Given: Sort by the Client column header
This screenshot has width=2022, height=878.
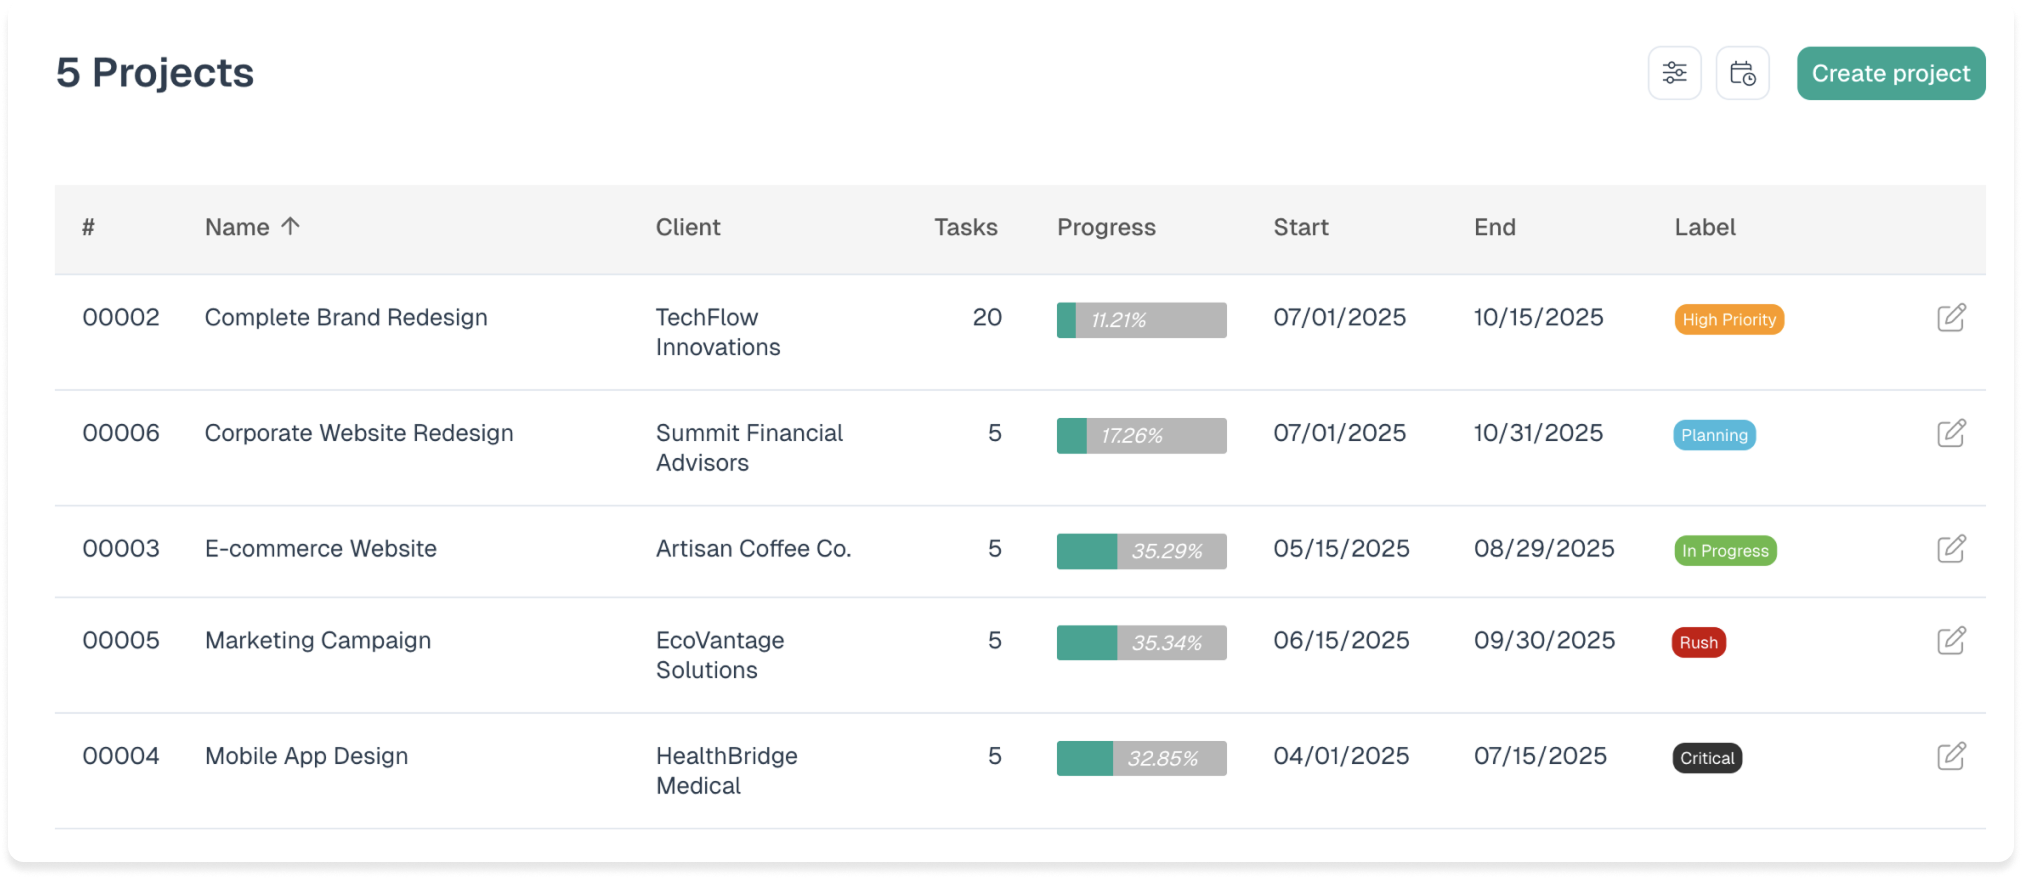Looking at the screenshot, I should 687,228.
